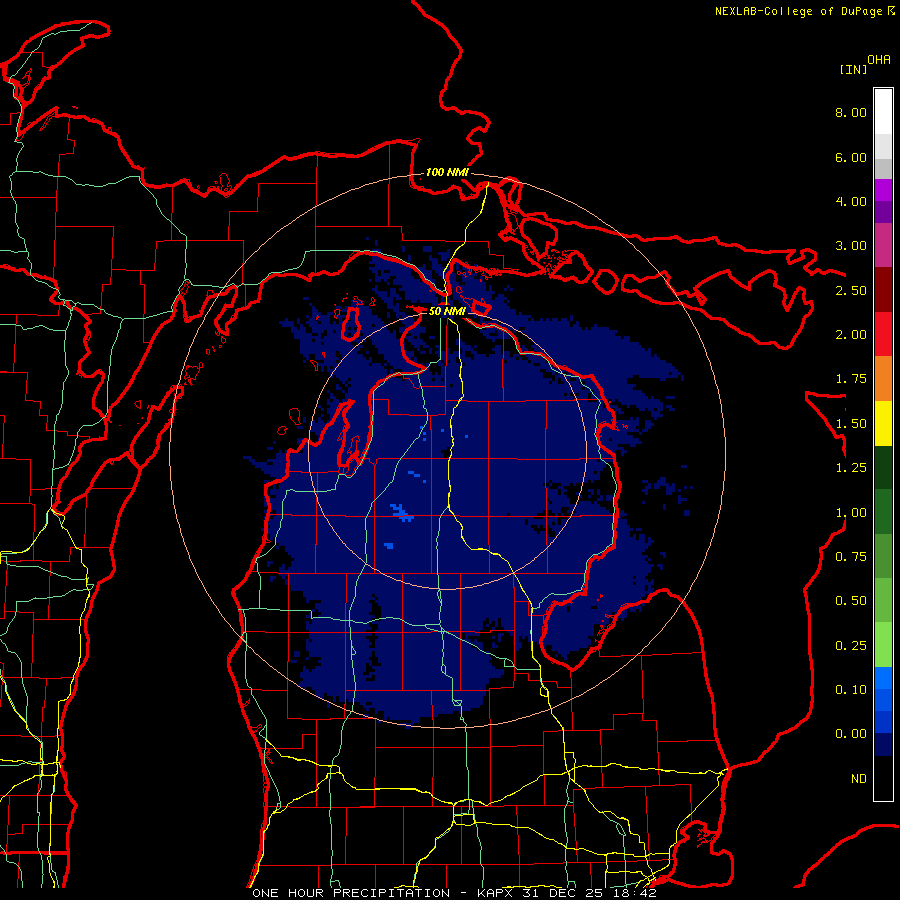Click the orange swatch beside 1.75
900x900 pixels.
click(883, 379)
